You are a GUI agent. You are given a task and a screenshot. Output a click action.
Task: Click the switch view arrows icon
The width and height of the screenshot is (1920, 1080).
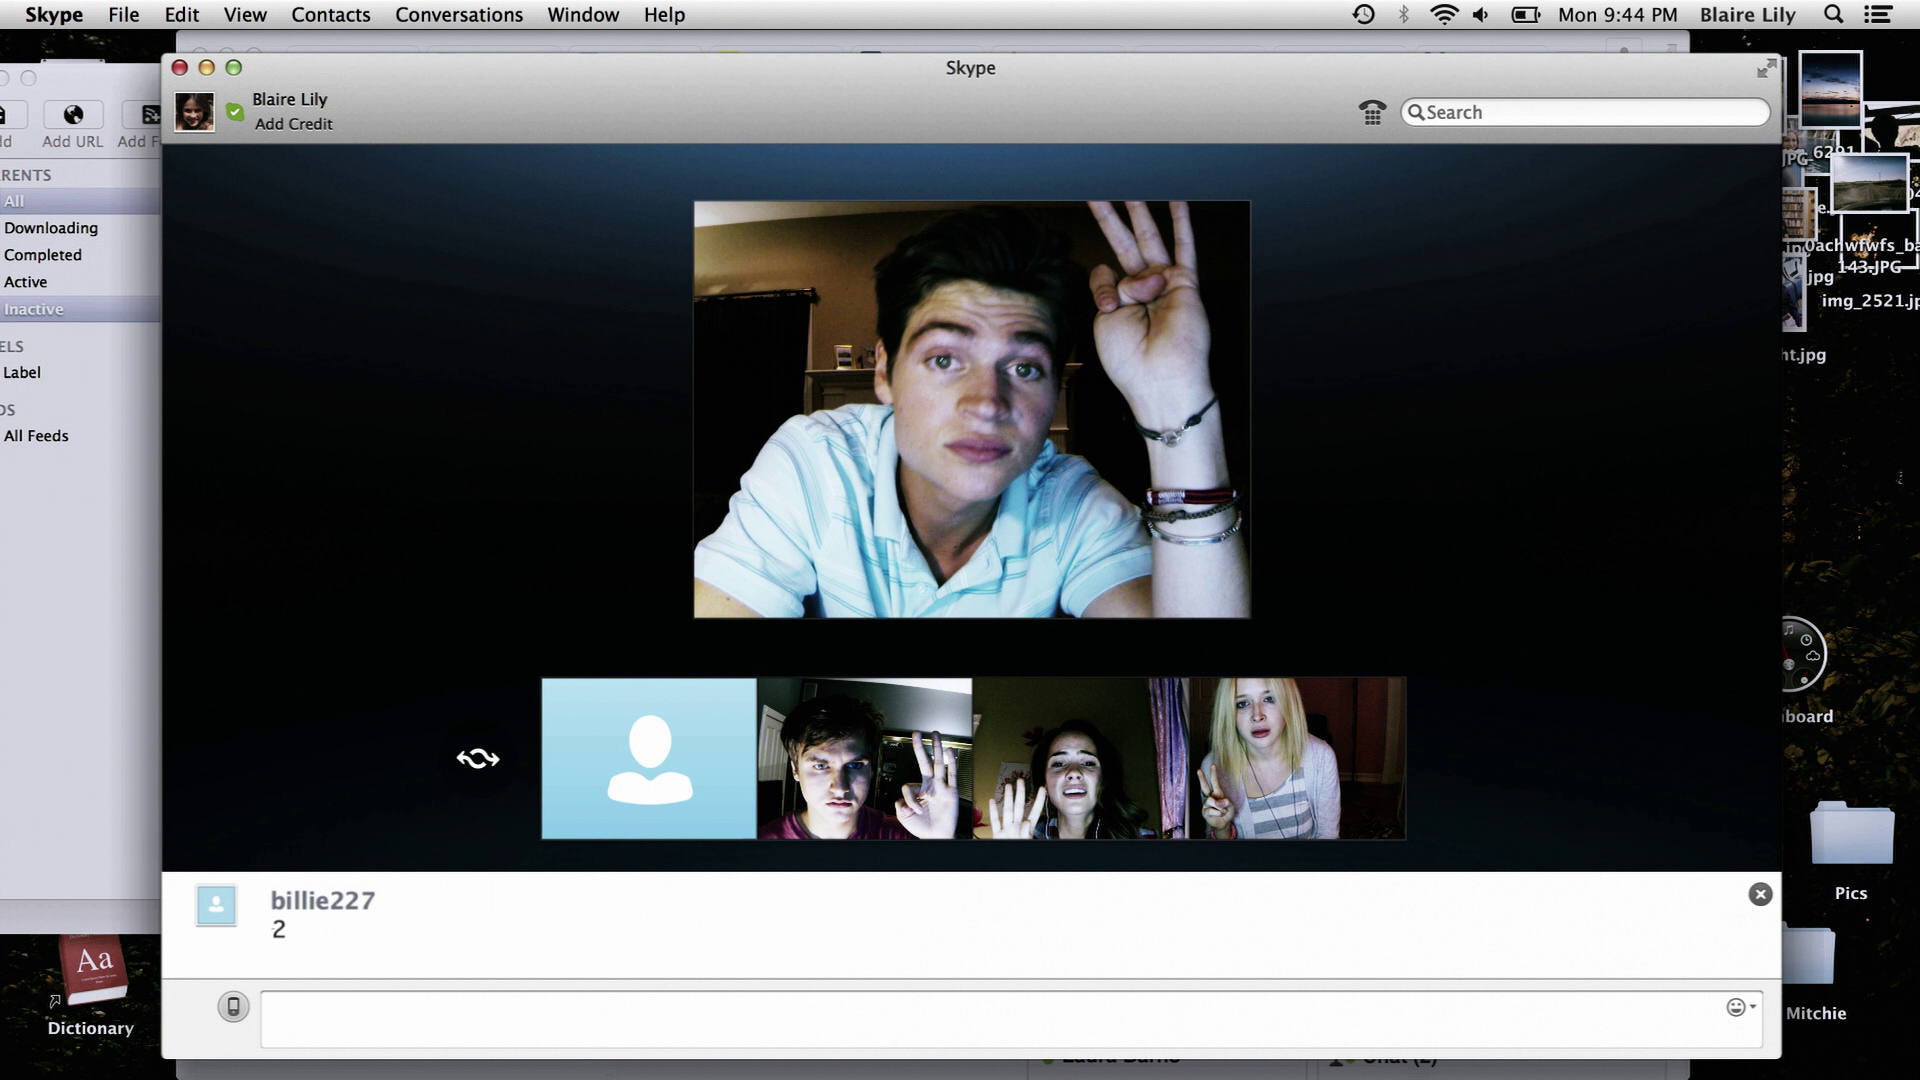coord(478,758)
